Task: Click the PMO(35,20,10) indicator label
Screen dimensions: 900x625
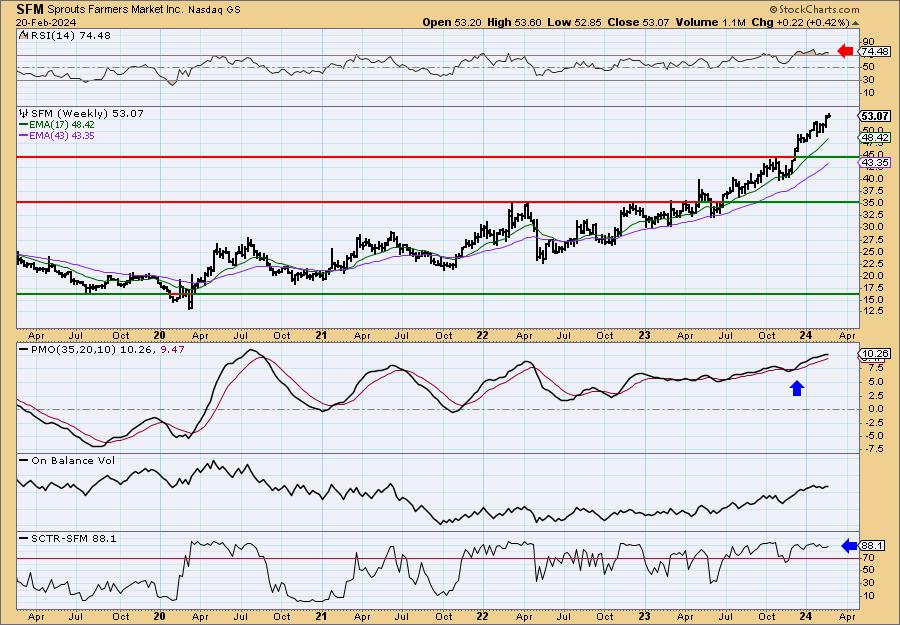Action: pyautogui.click(x=73, y=350)
